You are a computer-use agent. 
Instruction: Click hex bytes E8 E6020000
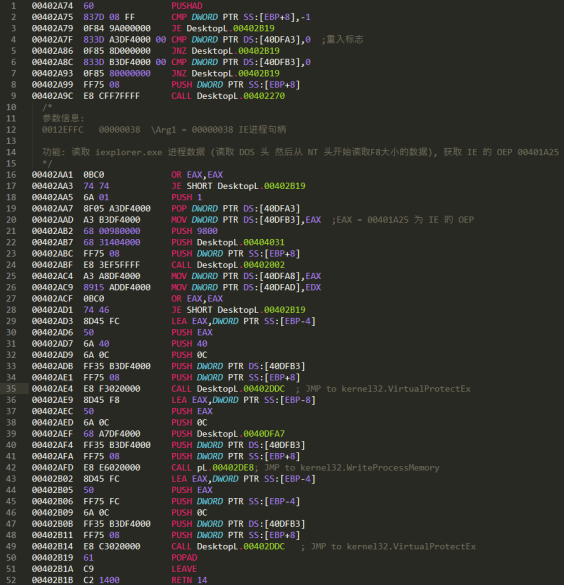(x=112, y=468)
